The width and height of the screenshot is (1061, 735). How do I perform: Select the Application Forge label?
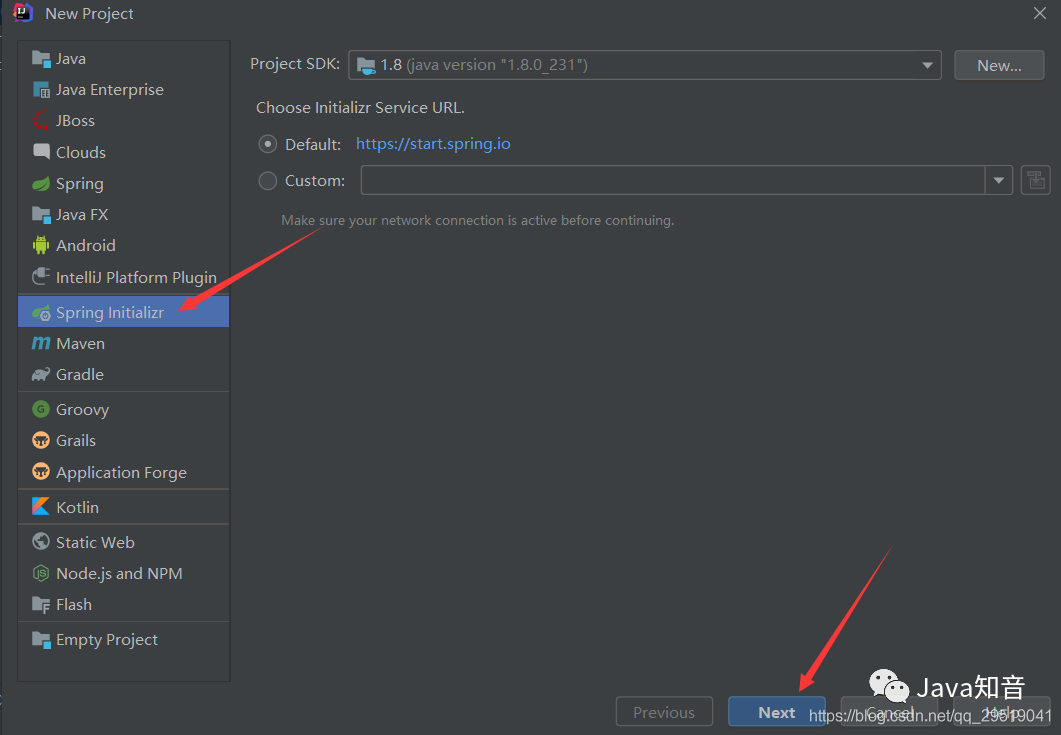click(x=122, y=472)
